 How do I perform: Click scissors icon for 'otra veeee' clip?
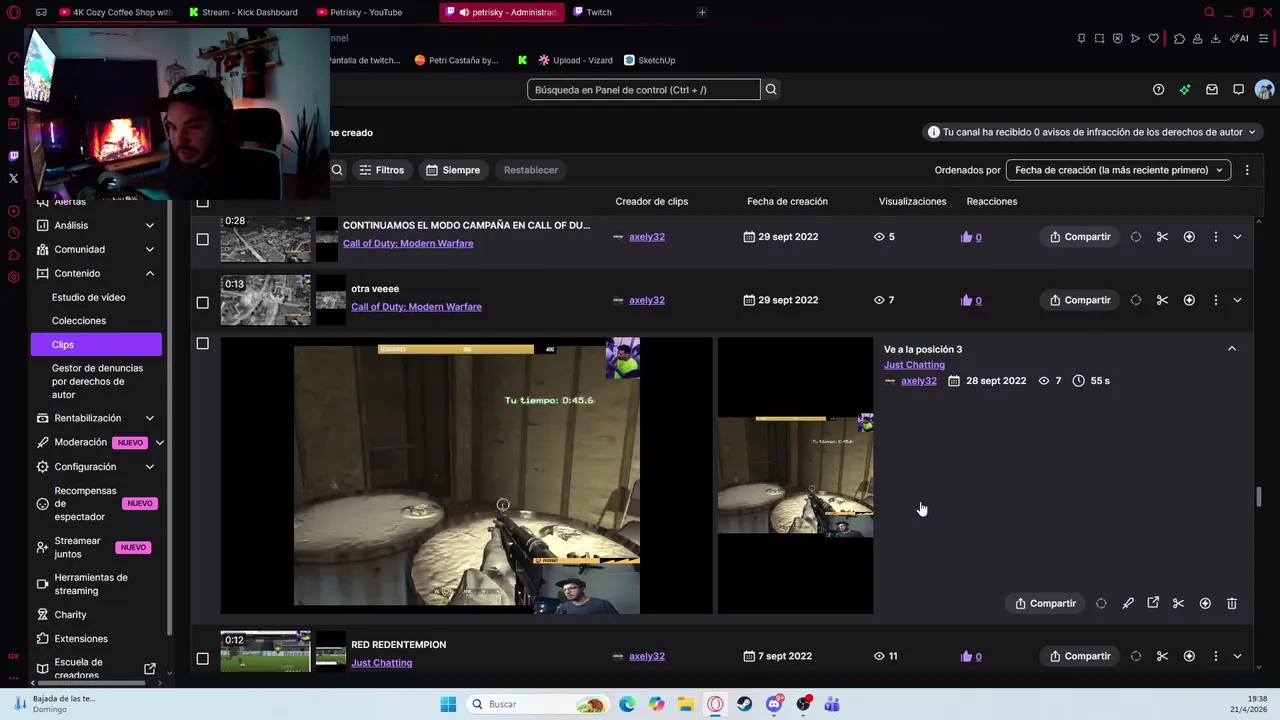tap(1162, 300)
